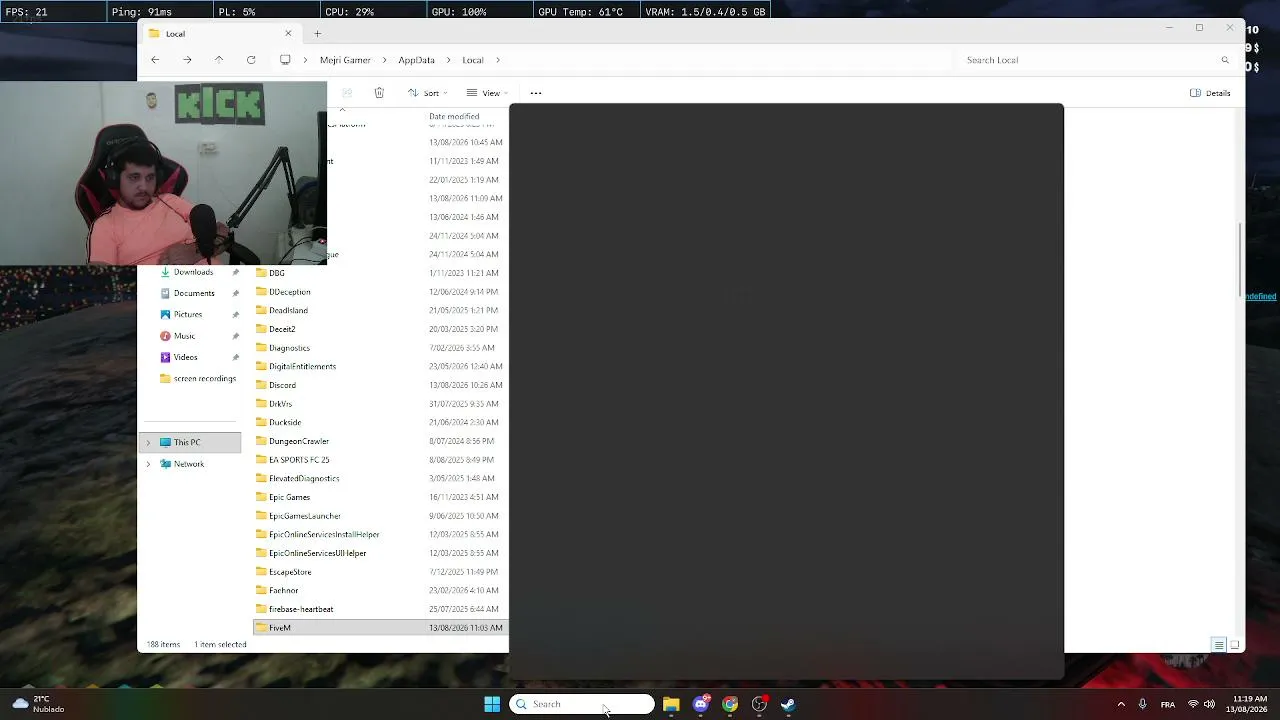Select the Local tab
Screen dimensions: 1280x720
(220, 34)
